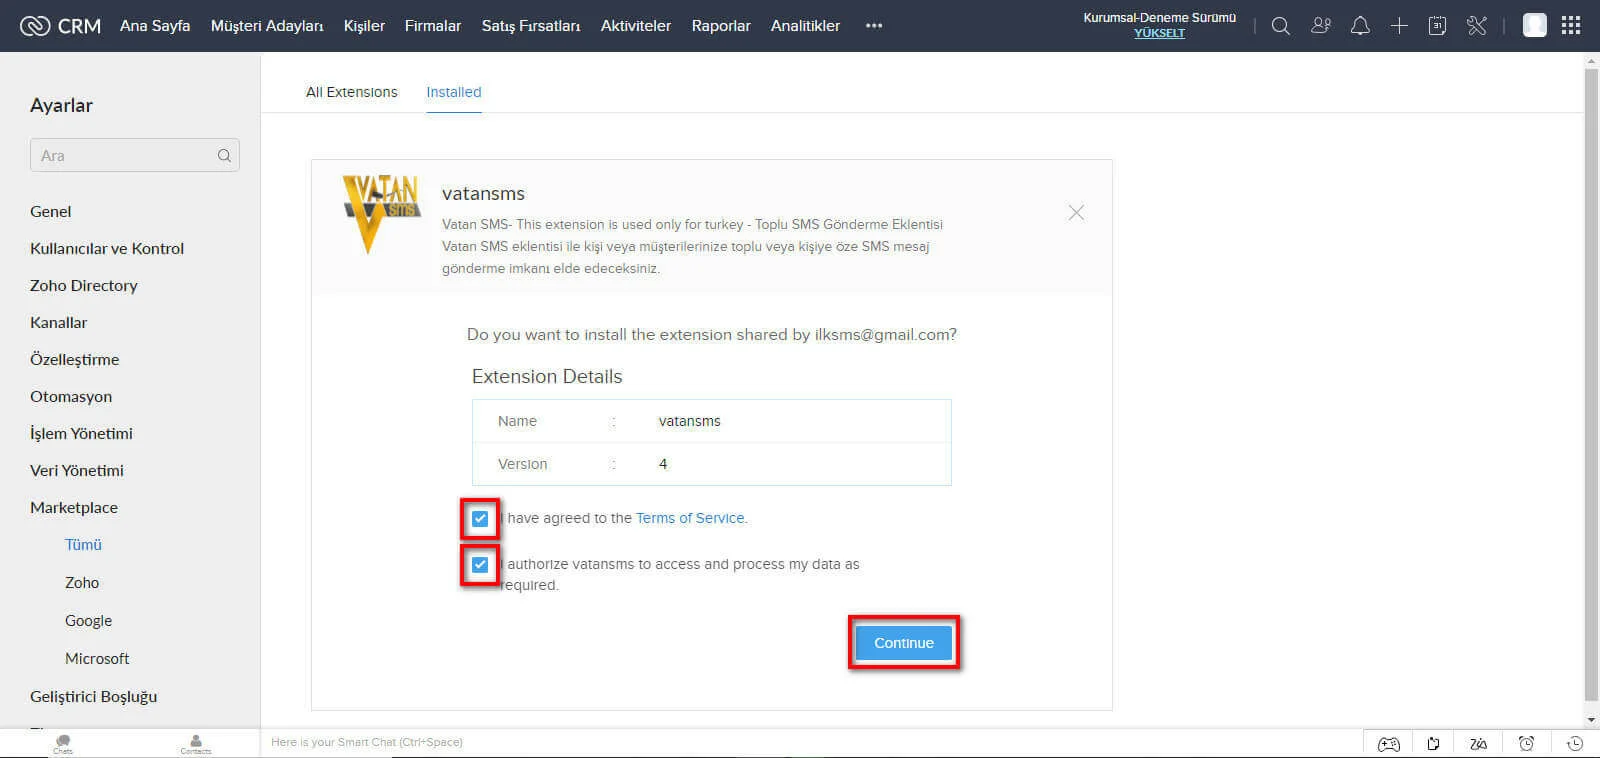Click the vatansms extension title
The width and height of the screenshot is (1600, 758).
[483, 194]
